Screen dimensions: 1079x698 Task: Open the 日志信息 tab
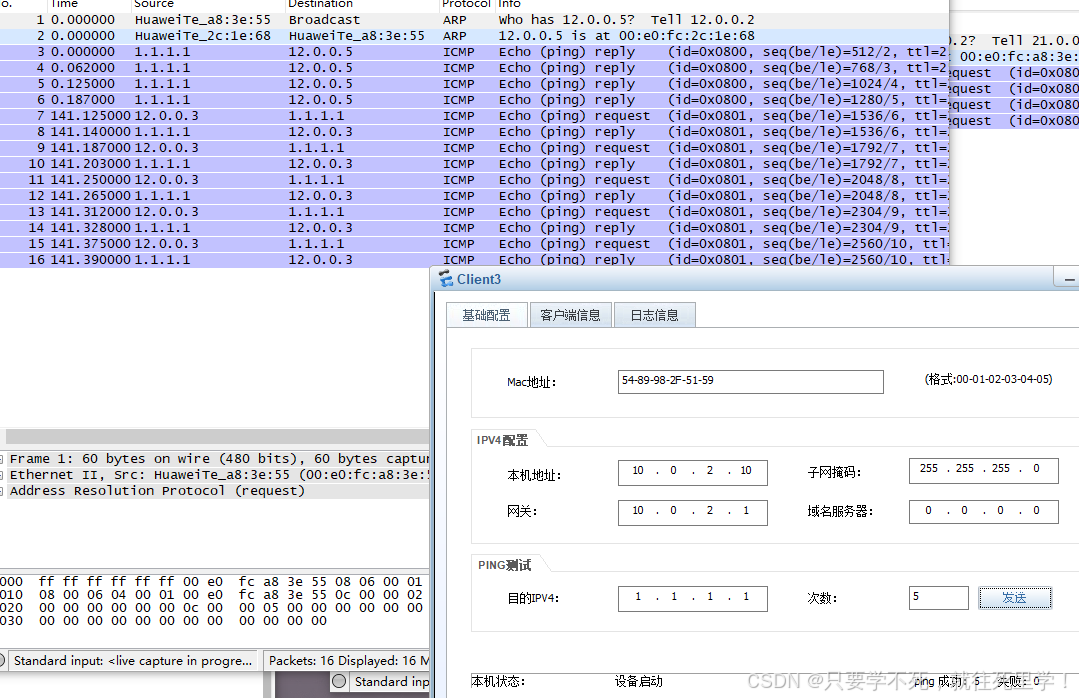pos(654,315)
